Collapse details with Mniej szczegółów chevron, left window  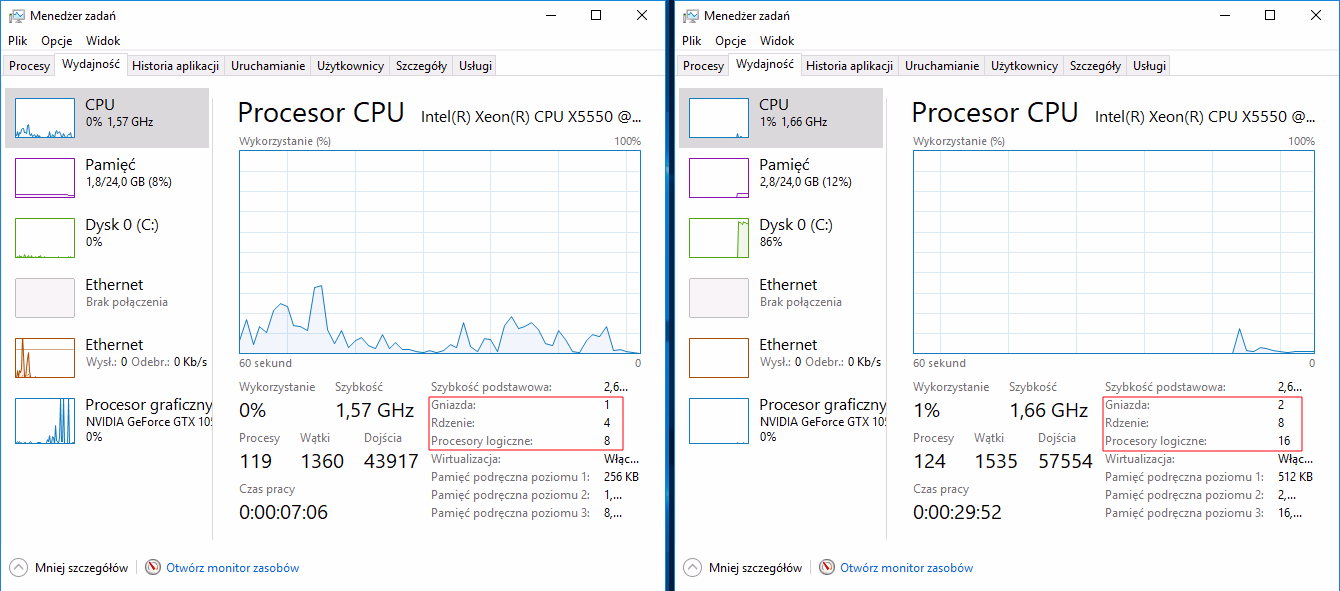19,567
